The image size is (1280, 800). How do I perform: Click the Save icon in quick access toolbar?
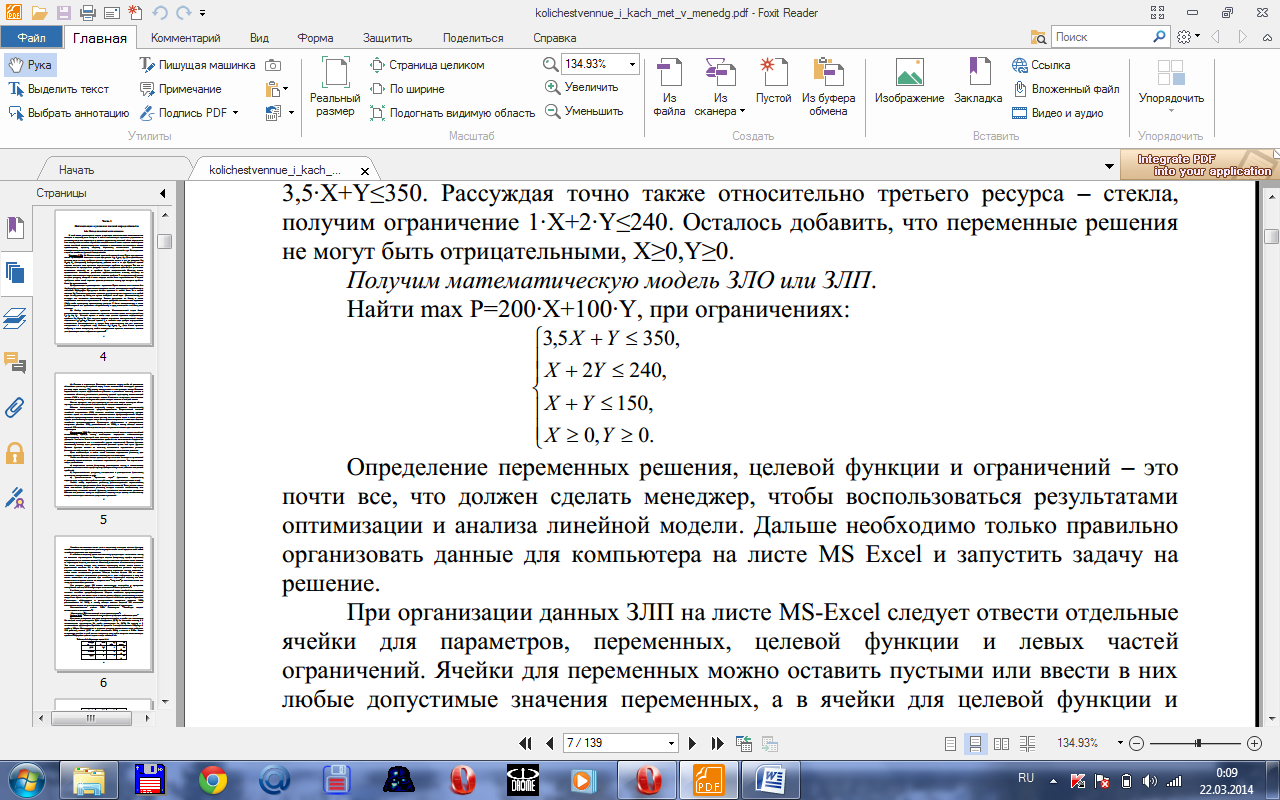click(x=64, y=13)
